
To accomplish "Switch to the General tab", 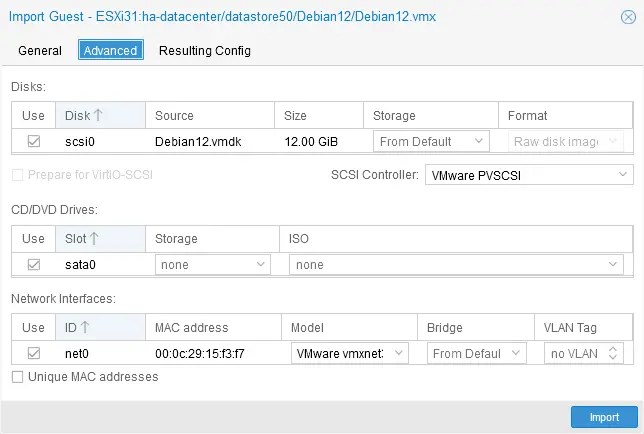I will tap(40, 51).
